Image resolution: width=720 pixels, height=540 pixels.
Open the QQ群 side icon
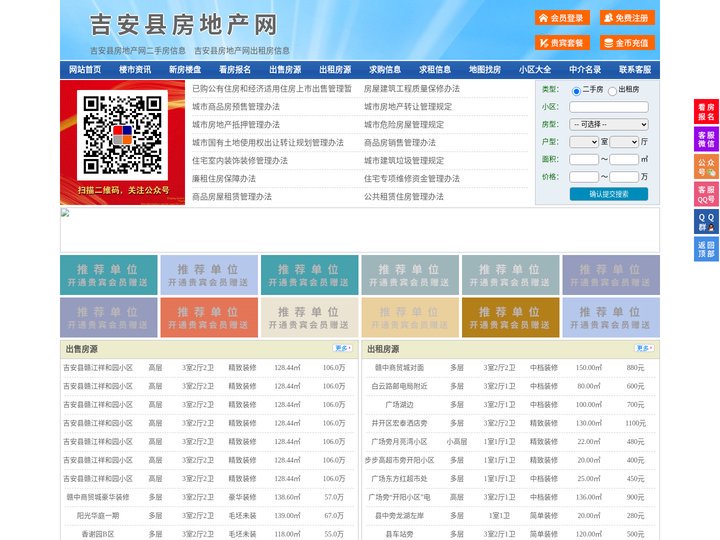706,222
